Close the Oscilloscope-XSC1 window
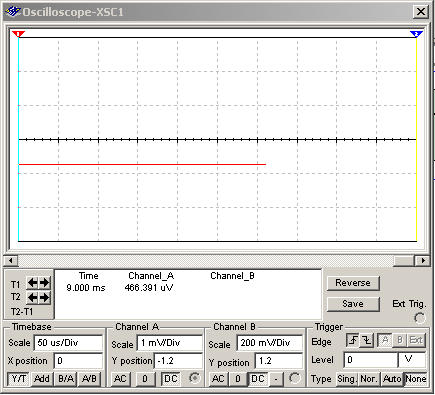The width and height of the screenshot is (435, 395). [421, 12]
